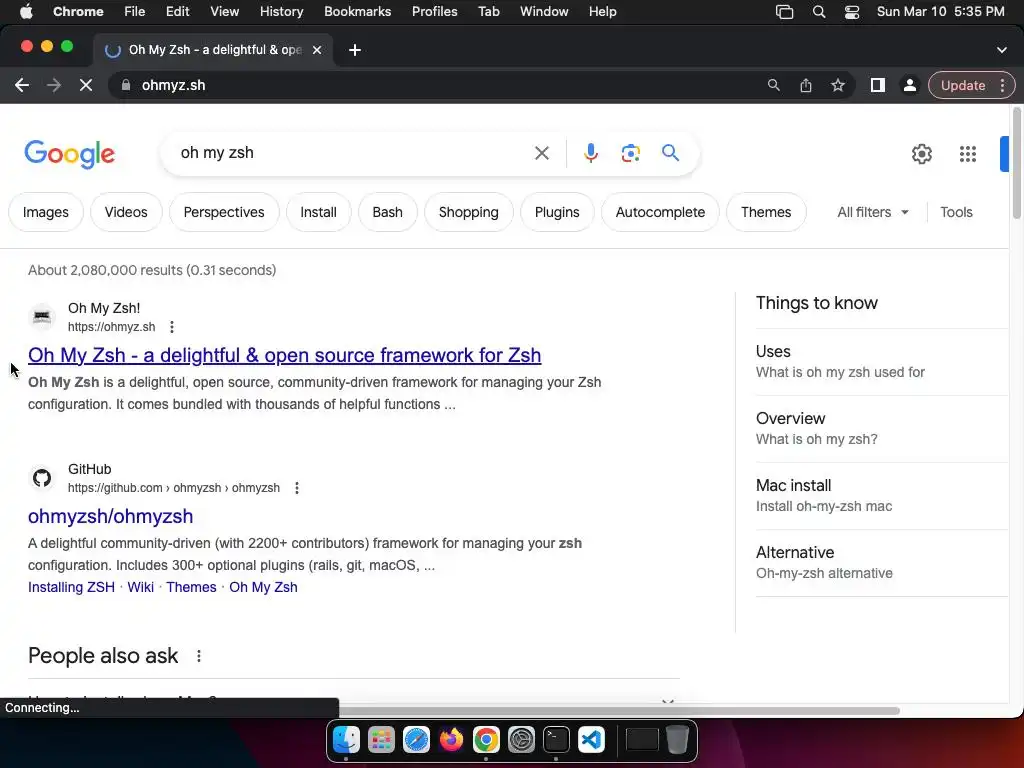Open the Mac install topic
This screenshot has height=768, width=1024.
[882, 496]
